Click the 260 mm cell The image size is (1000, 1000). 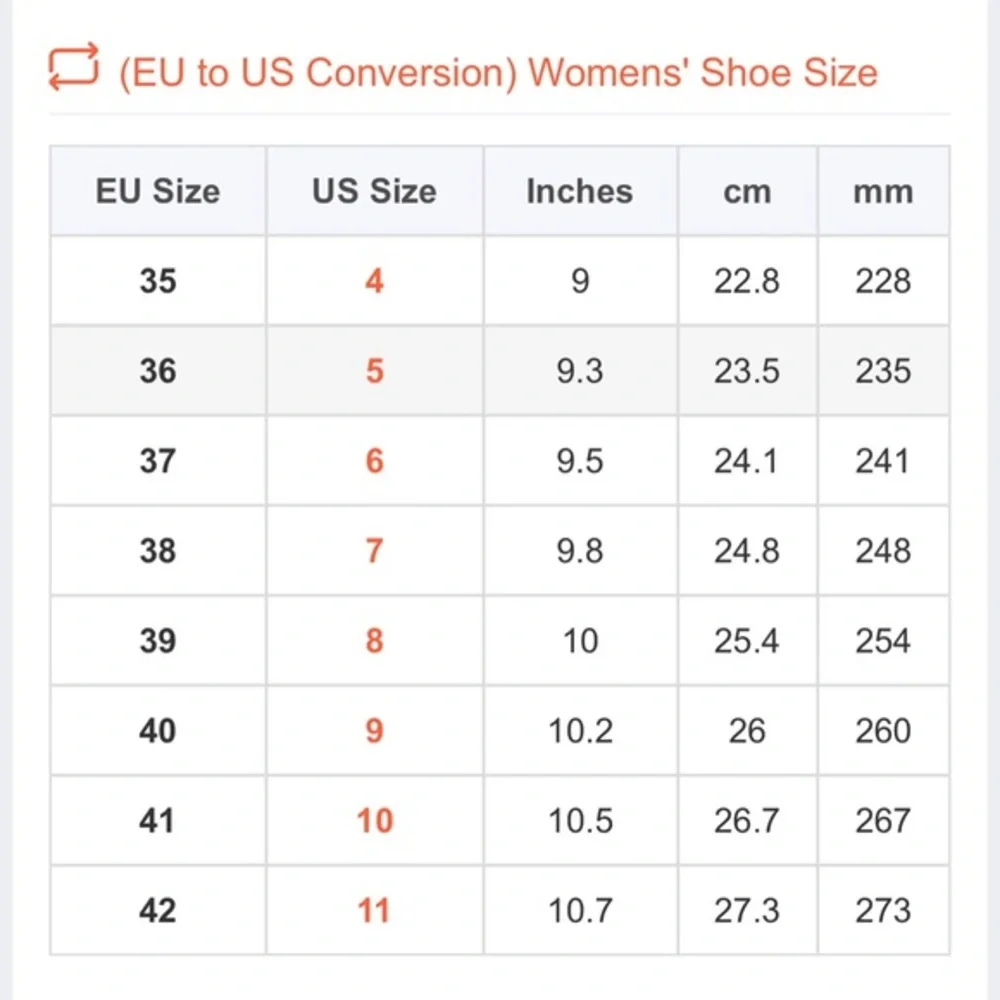(883, 731)
